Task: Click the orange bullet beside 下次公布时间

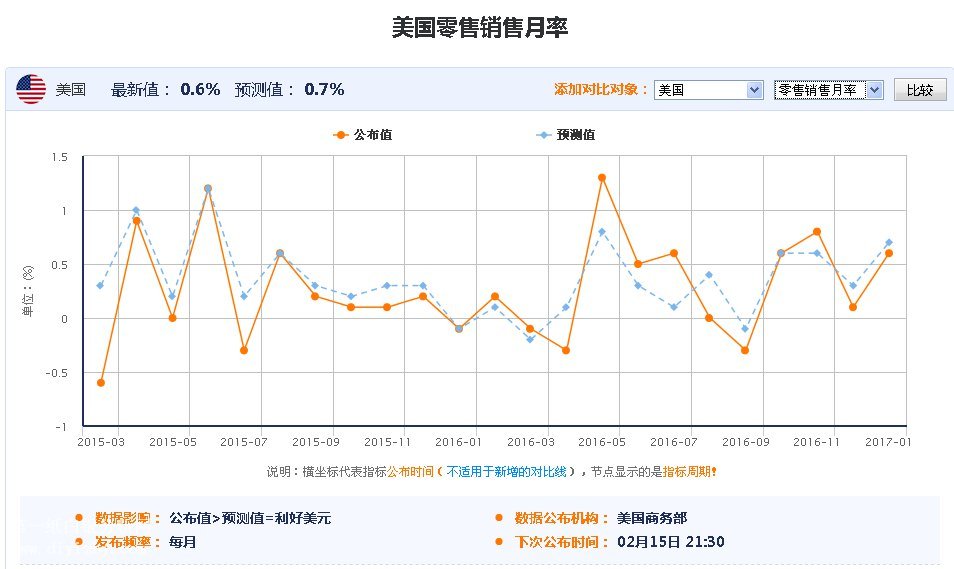Action: click(x=499, y=542)
